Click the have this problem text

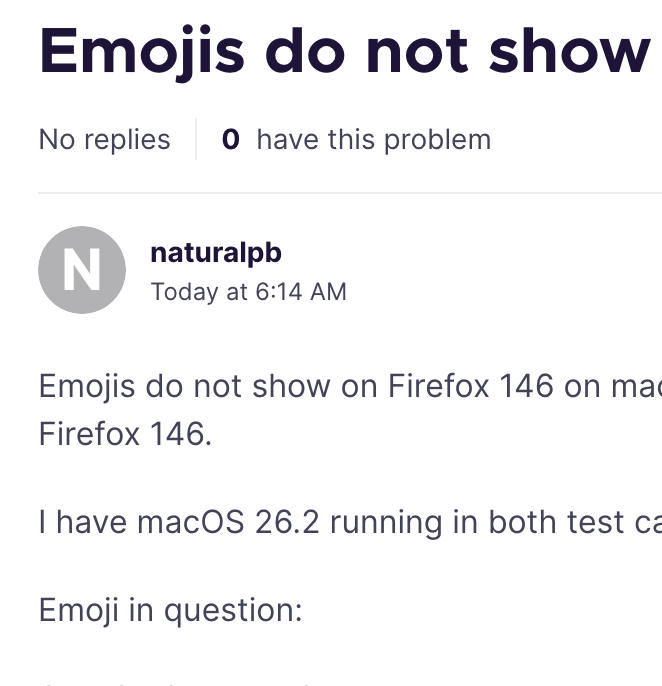click(373, 139)
